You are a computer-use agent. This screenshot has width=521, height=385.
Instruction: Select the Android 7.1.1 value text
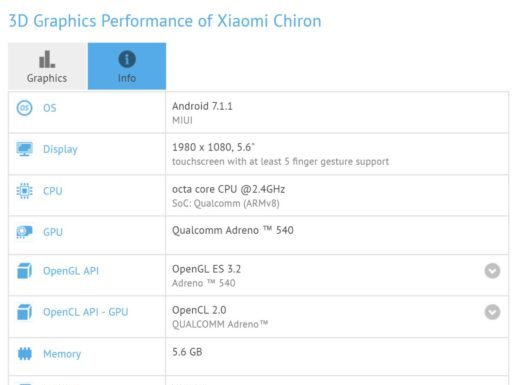coord(202,106)
